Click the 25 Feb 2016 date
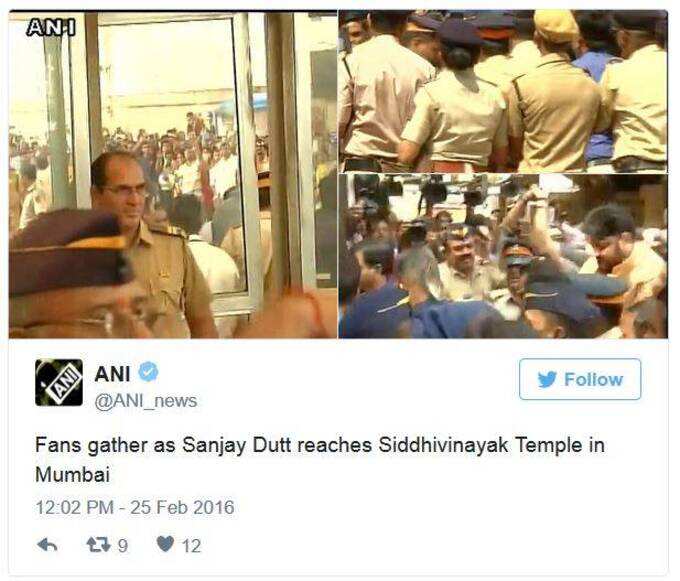 (x=182, y=507)
